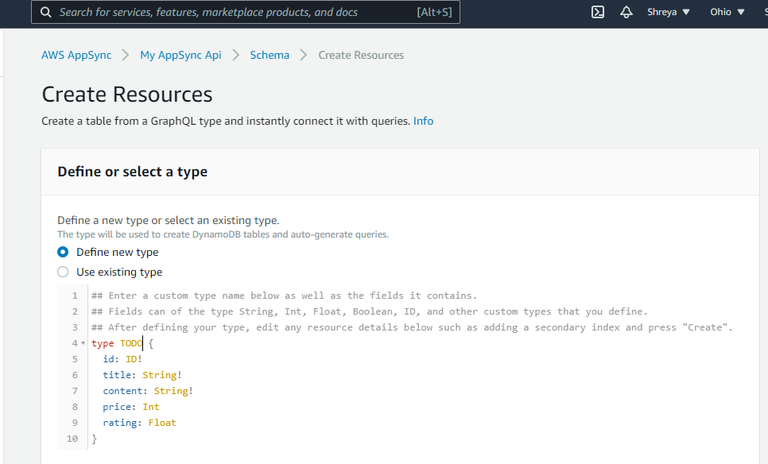768x464 pixels.
Task: Click the type name TODO in editor
Action: pos(131,343)
